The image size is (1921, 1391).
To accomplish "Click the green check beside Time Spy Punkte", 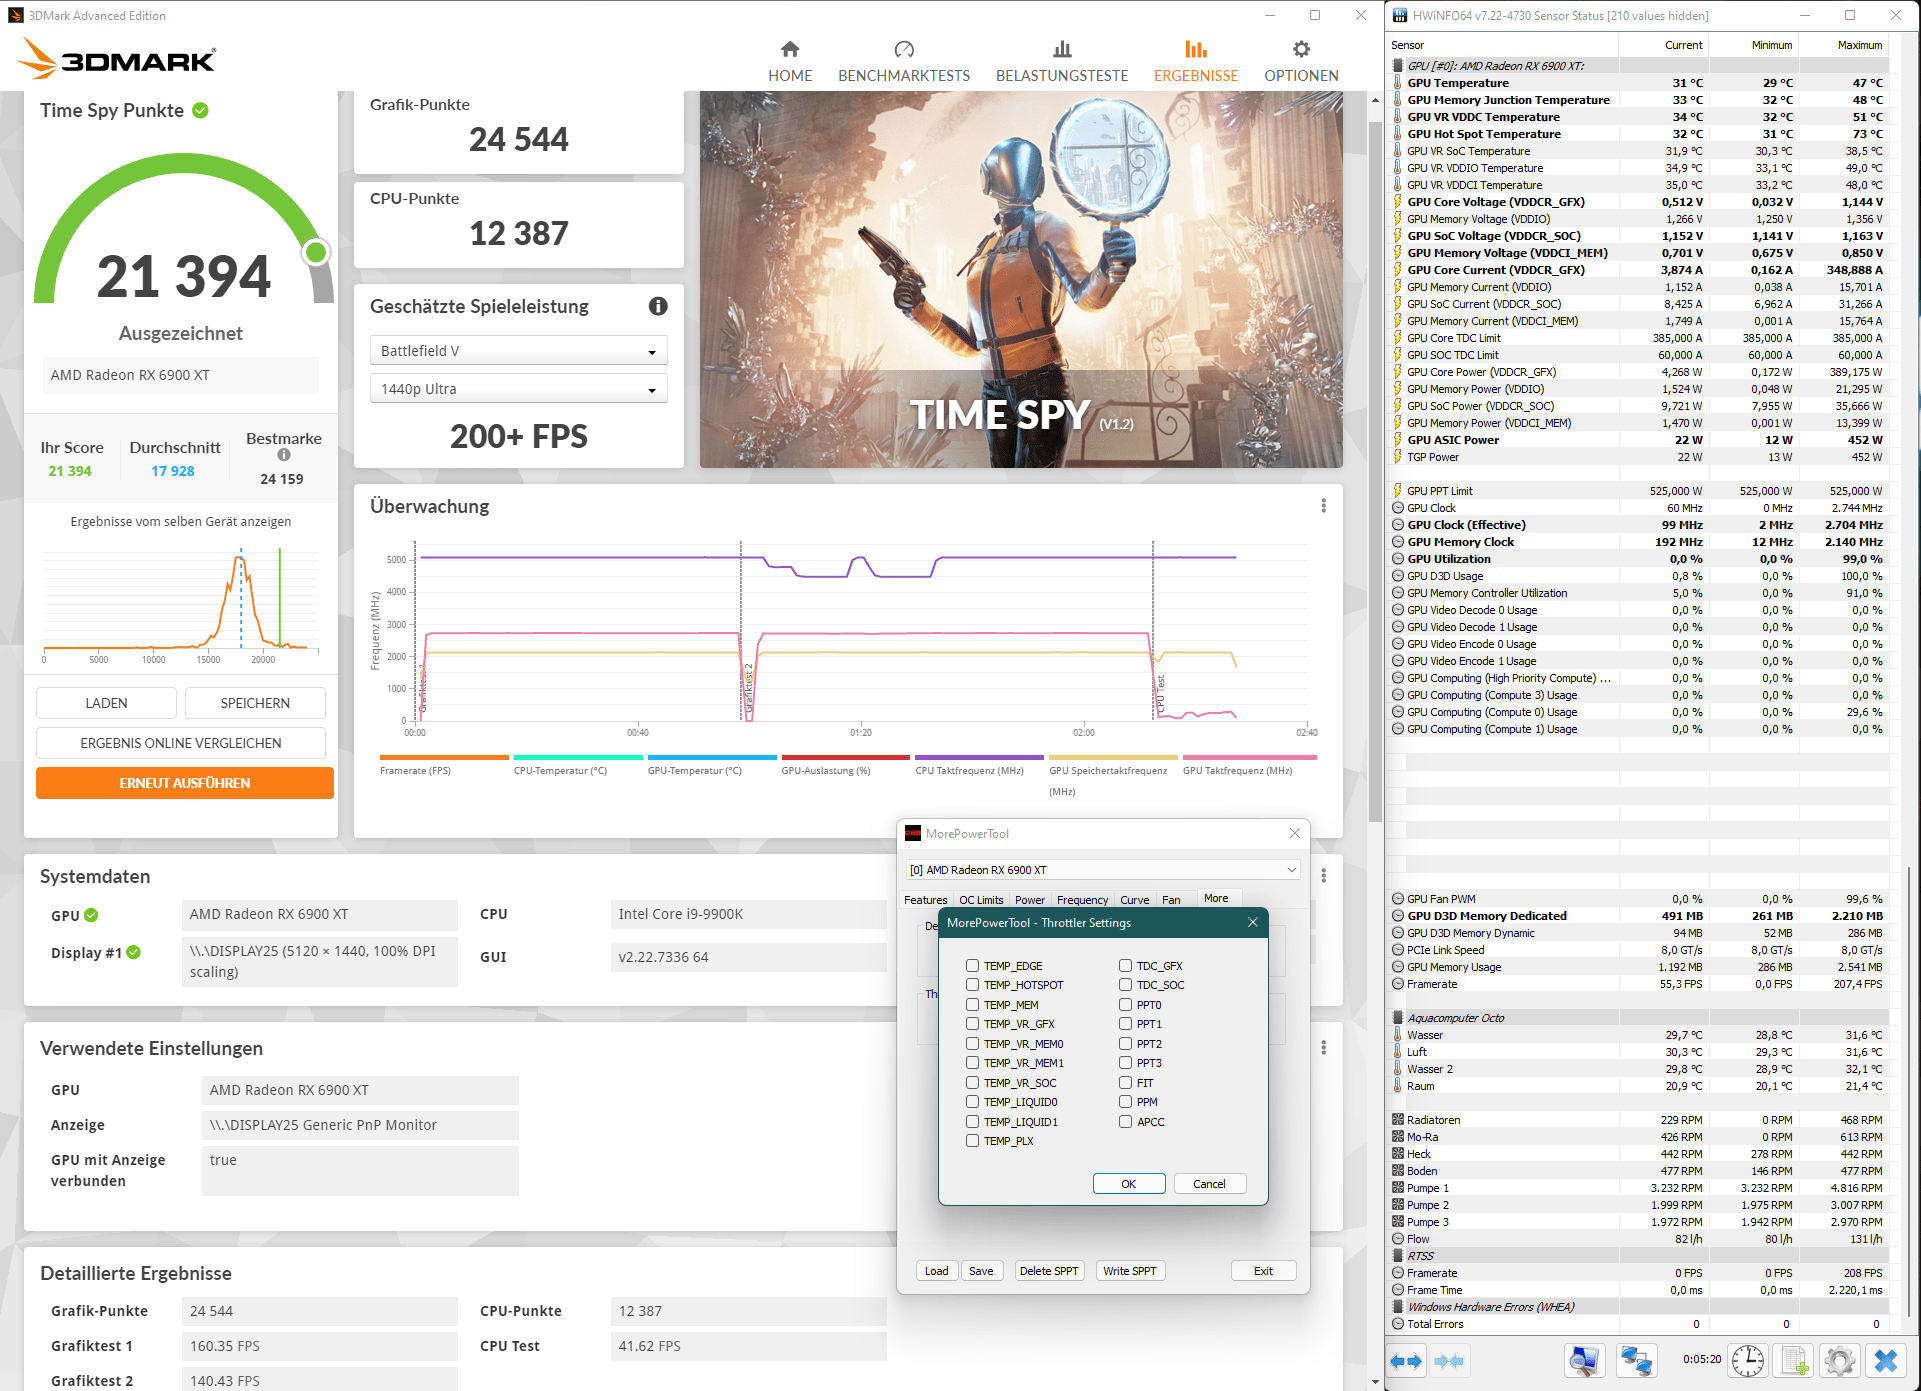I will coord(200,110).
